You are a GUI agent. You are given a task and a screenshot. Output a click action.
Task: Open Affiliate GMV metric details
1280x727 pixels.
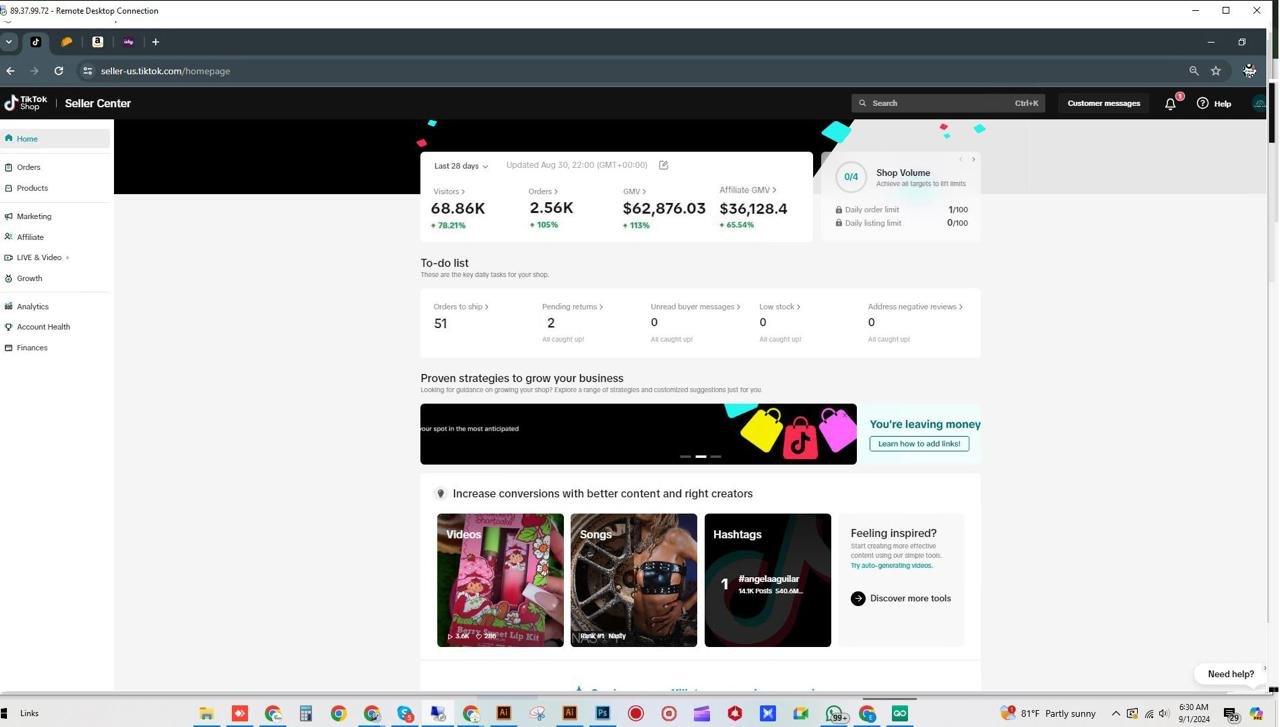tap(747, 190)
